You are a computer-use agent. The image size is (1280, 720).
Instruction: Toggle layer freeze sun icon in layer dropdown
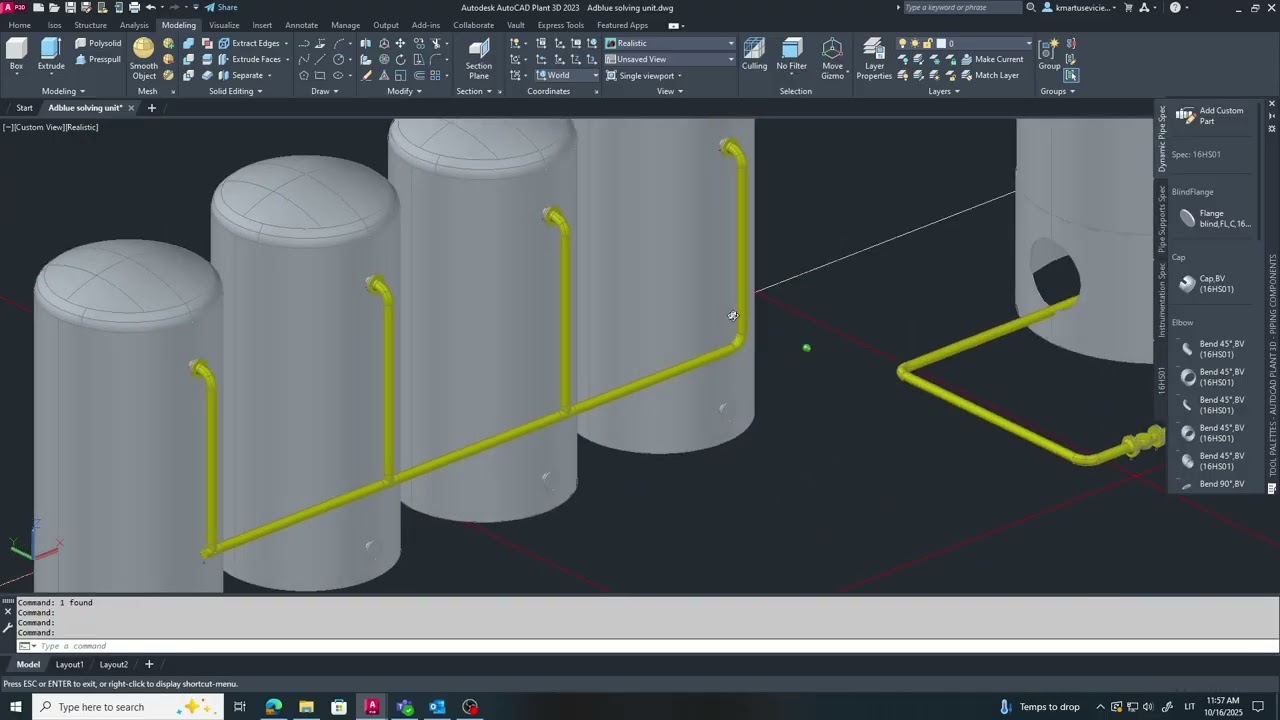coord(915,43)
